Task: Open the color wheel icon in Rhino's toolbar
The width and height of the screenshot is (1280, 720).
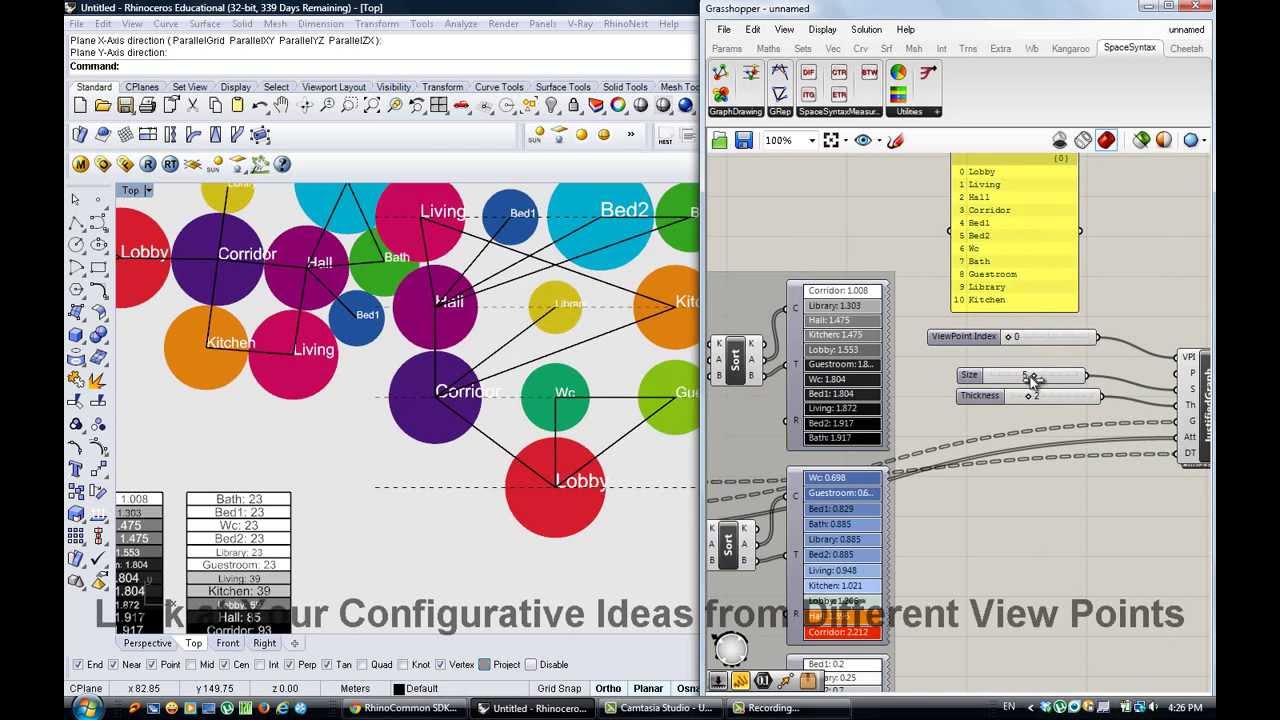Action: [x=618, y=105]
